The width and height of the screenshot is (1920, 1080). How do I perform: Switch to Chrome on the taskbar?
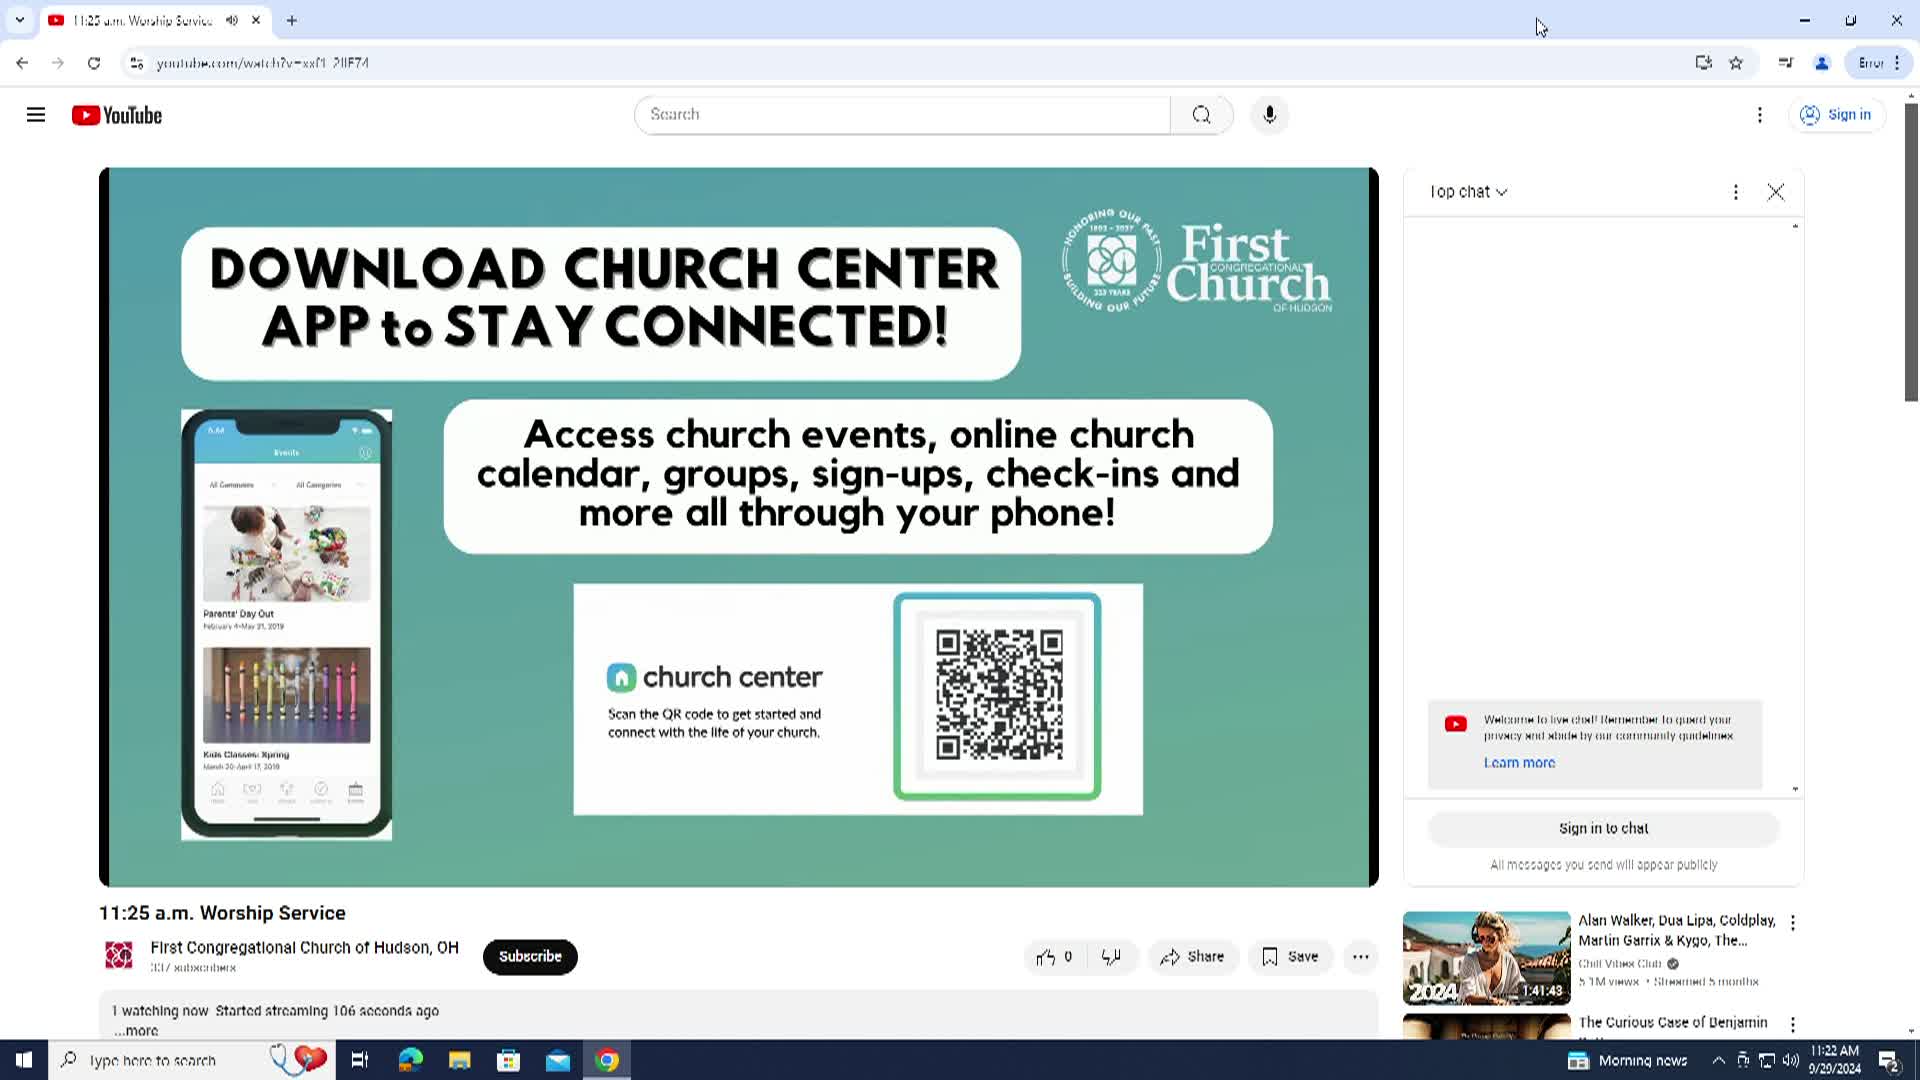[x=607, y=1060]
